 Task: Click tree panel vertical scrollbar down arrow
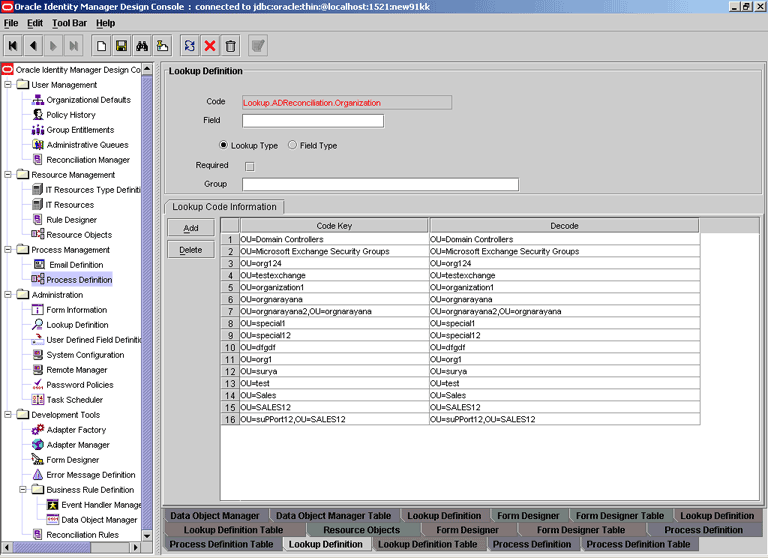point(147,535)
